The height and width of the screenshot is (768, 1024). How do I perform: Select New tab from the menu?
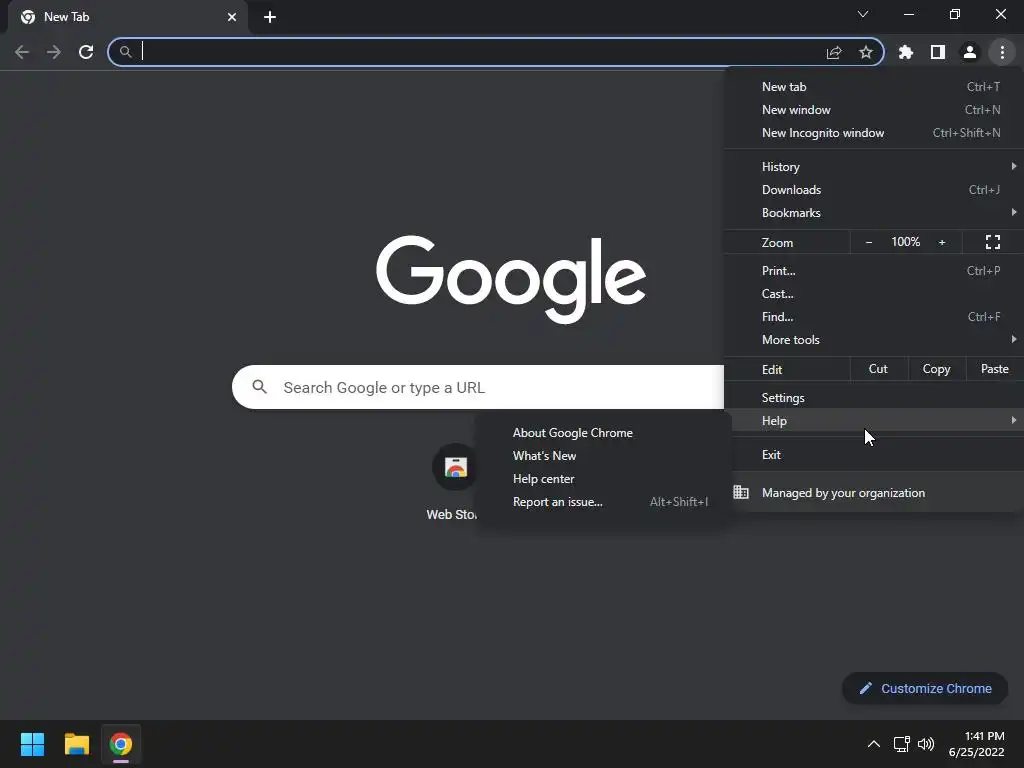click(x=874, y=87)
